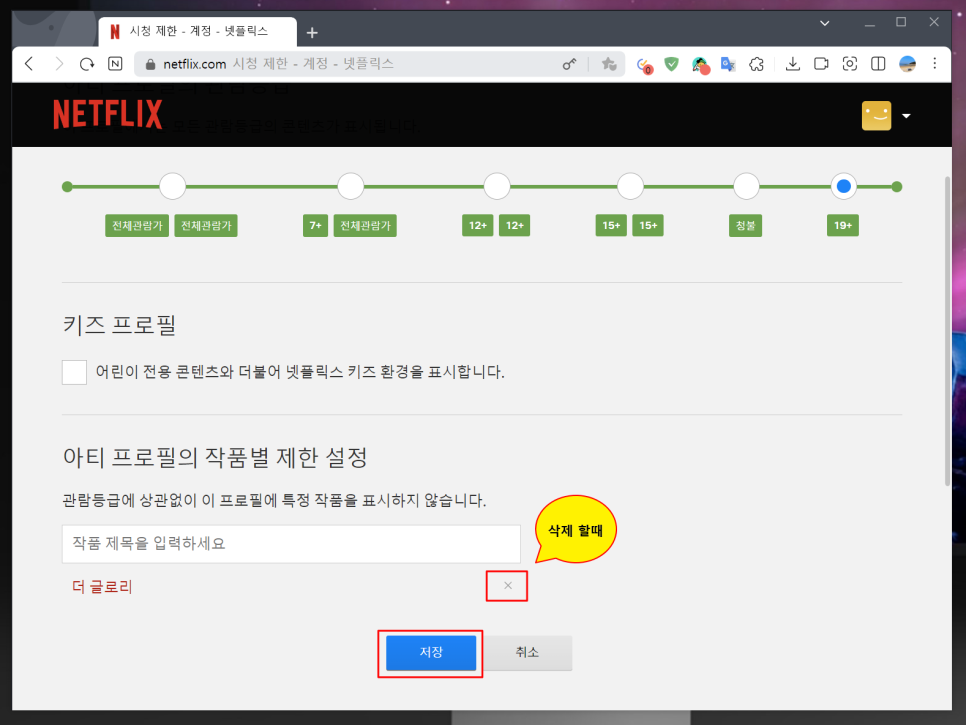
Task: Set maturity slider to the 15+ stop
Action: [630, 186]
